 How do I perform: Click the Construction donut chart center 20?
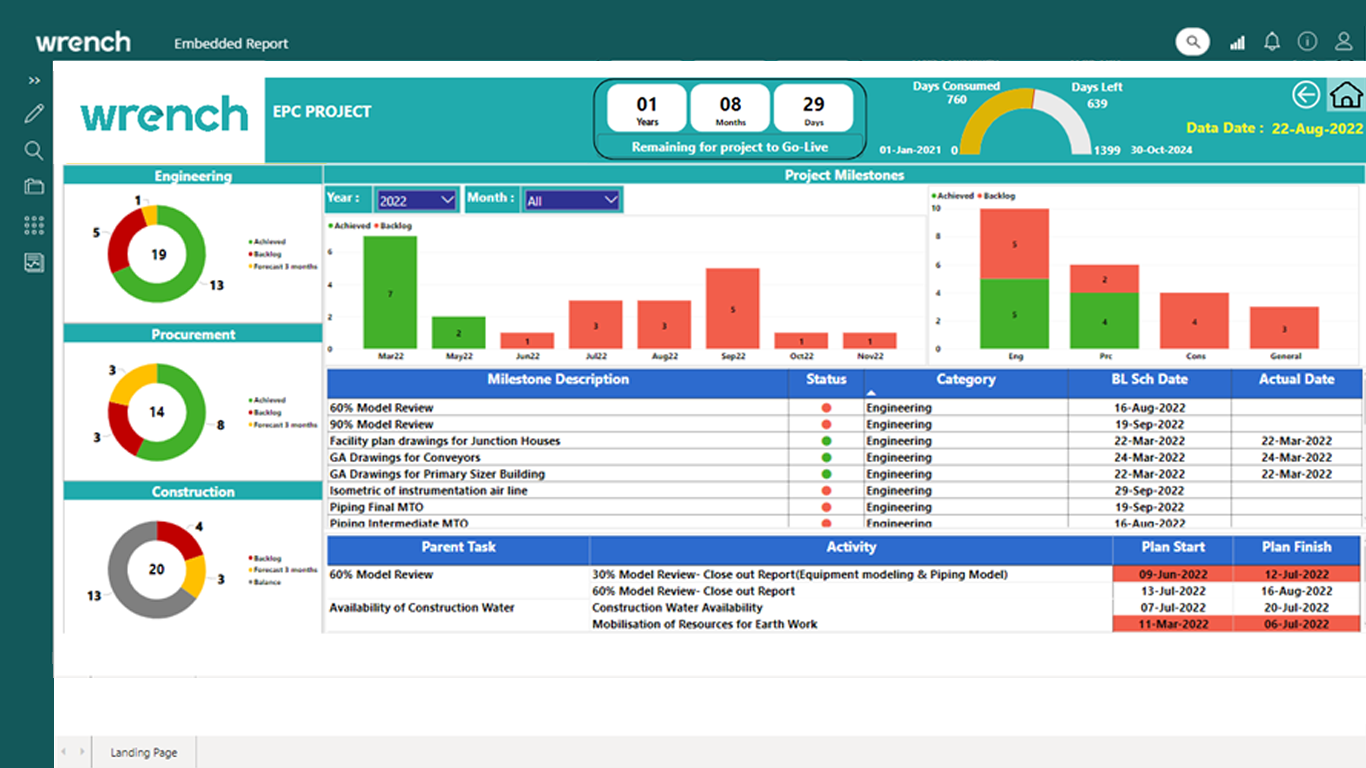click(x=157, y=569)
